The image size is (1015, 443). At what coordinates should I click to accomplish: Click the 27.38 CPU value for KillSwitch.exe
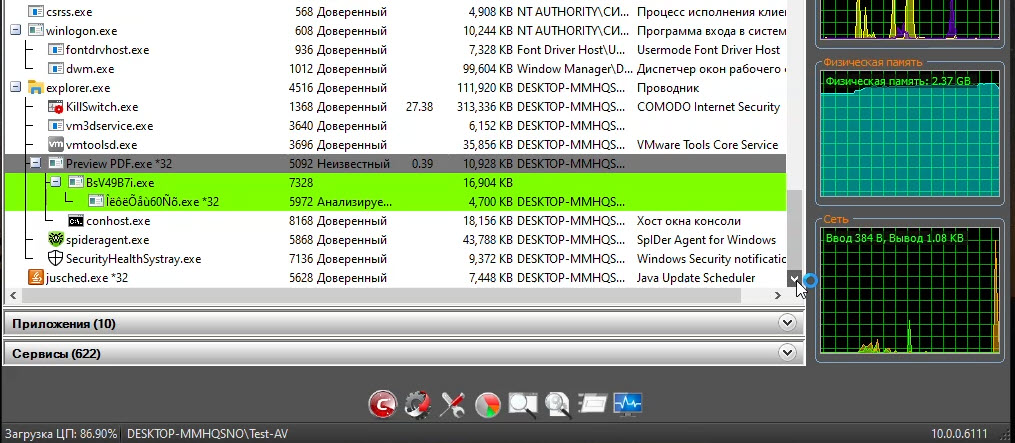pyautogui.click(x=419, y=107)
